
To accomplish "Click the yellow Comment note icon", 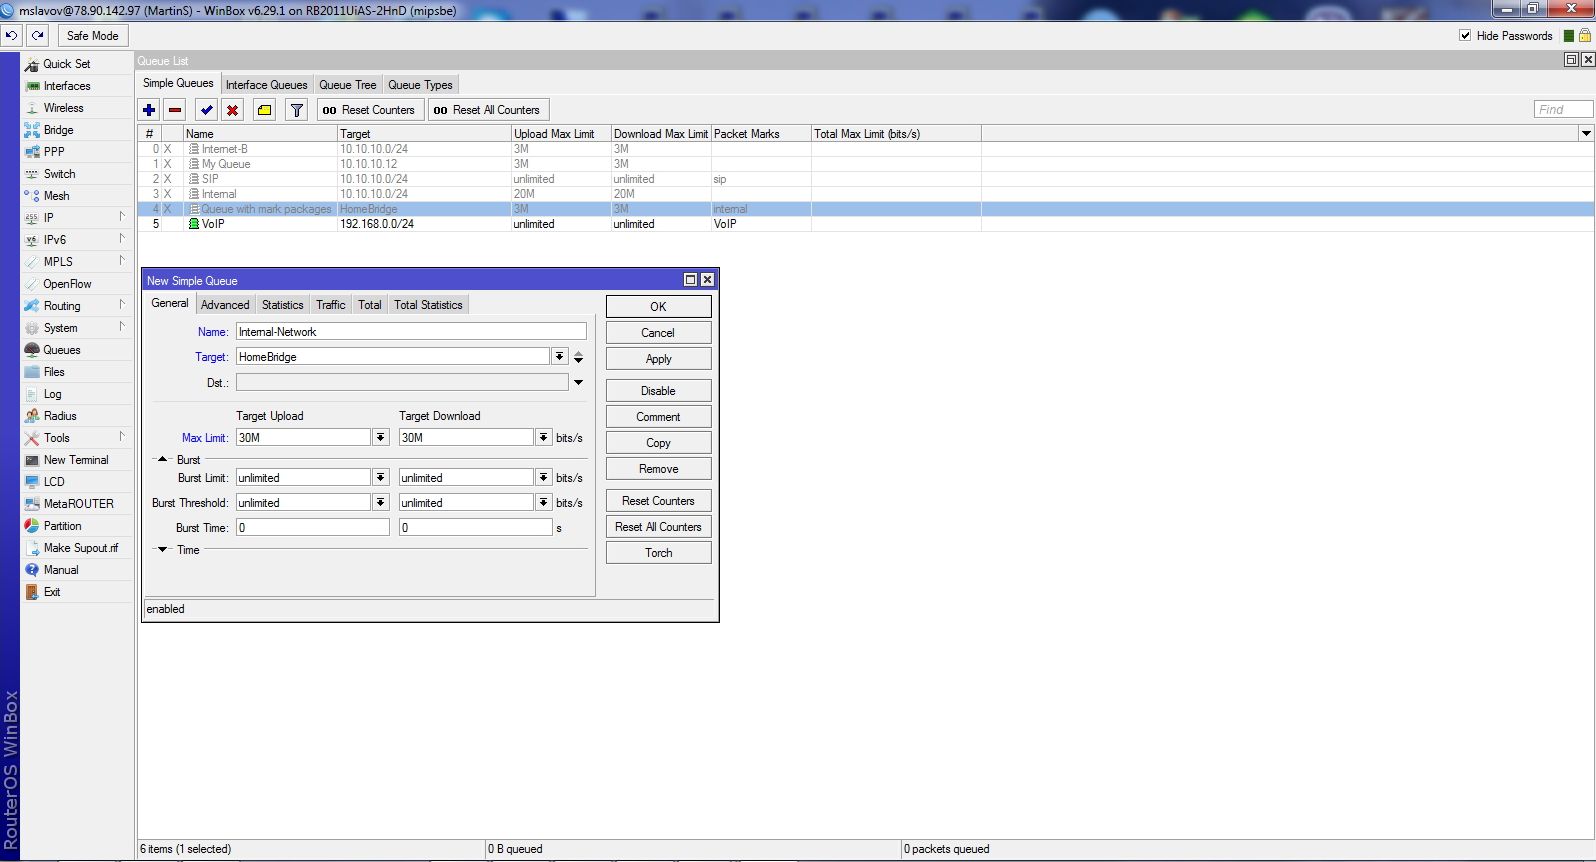I will coord(264,110).
